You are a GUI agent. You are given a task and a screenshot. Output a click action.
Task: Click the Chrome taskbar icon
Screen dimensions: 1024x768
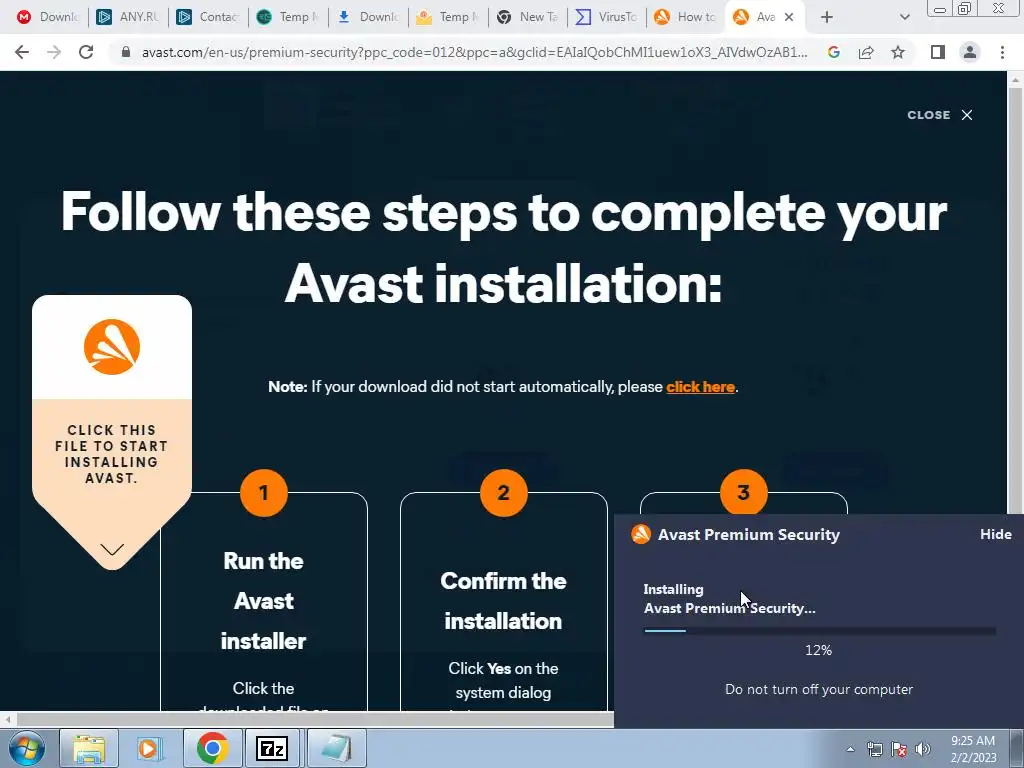pyautogui.click(x=212, y=748)
